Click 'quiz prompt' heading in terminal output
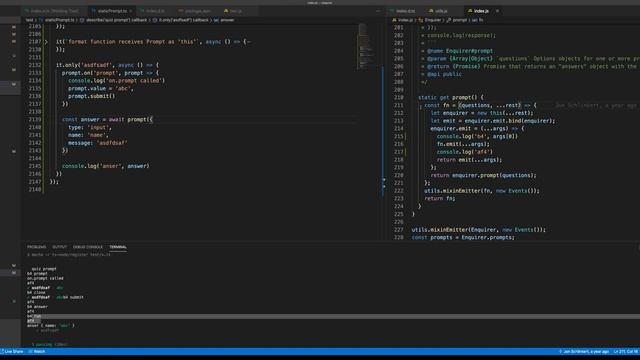This screenshot has height=360, width=640. [x=44, y=269]
